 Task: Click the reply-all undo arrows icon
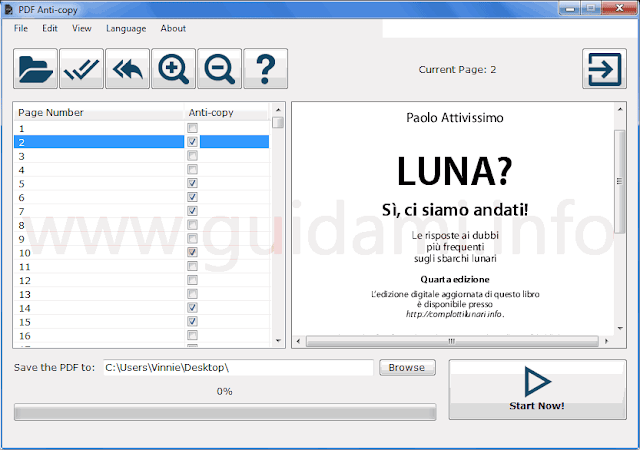click(x=127, y=69)
